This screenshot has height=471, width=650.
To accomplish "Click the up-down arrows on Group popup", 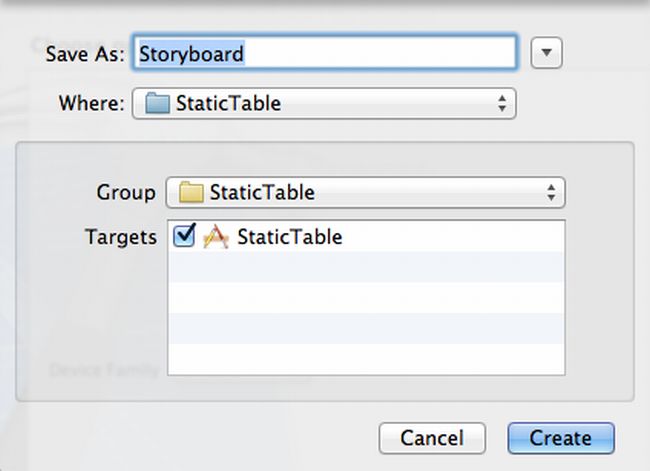I will 550,192.
